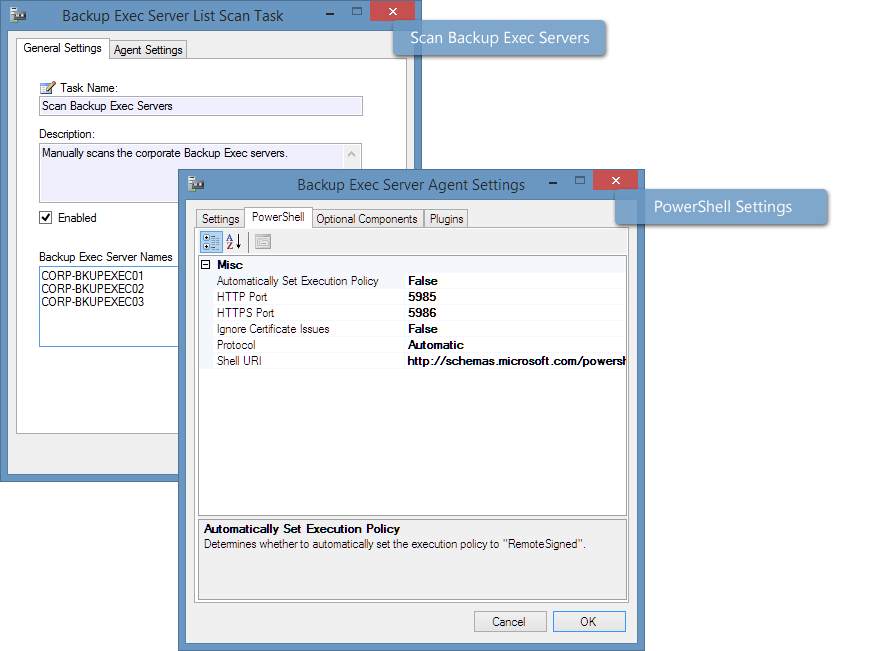Click False value for Ignore Certificate Issues
The height and width of the screenshot is (651, 894).
coord(422,328)
